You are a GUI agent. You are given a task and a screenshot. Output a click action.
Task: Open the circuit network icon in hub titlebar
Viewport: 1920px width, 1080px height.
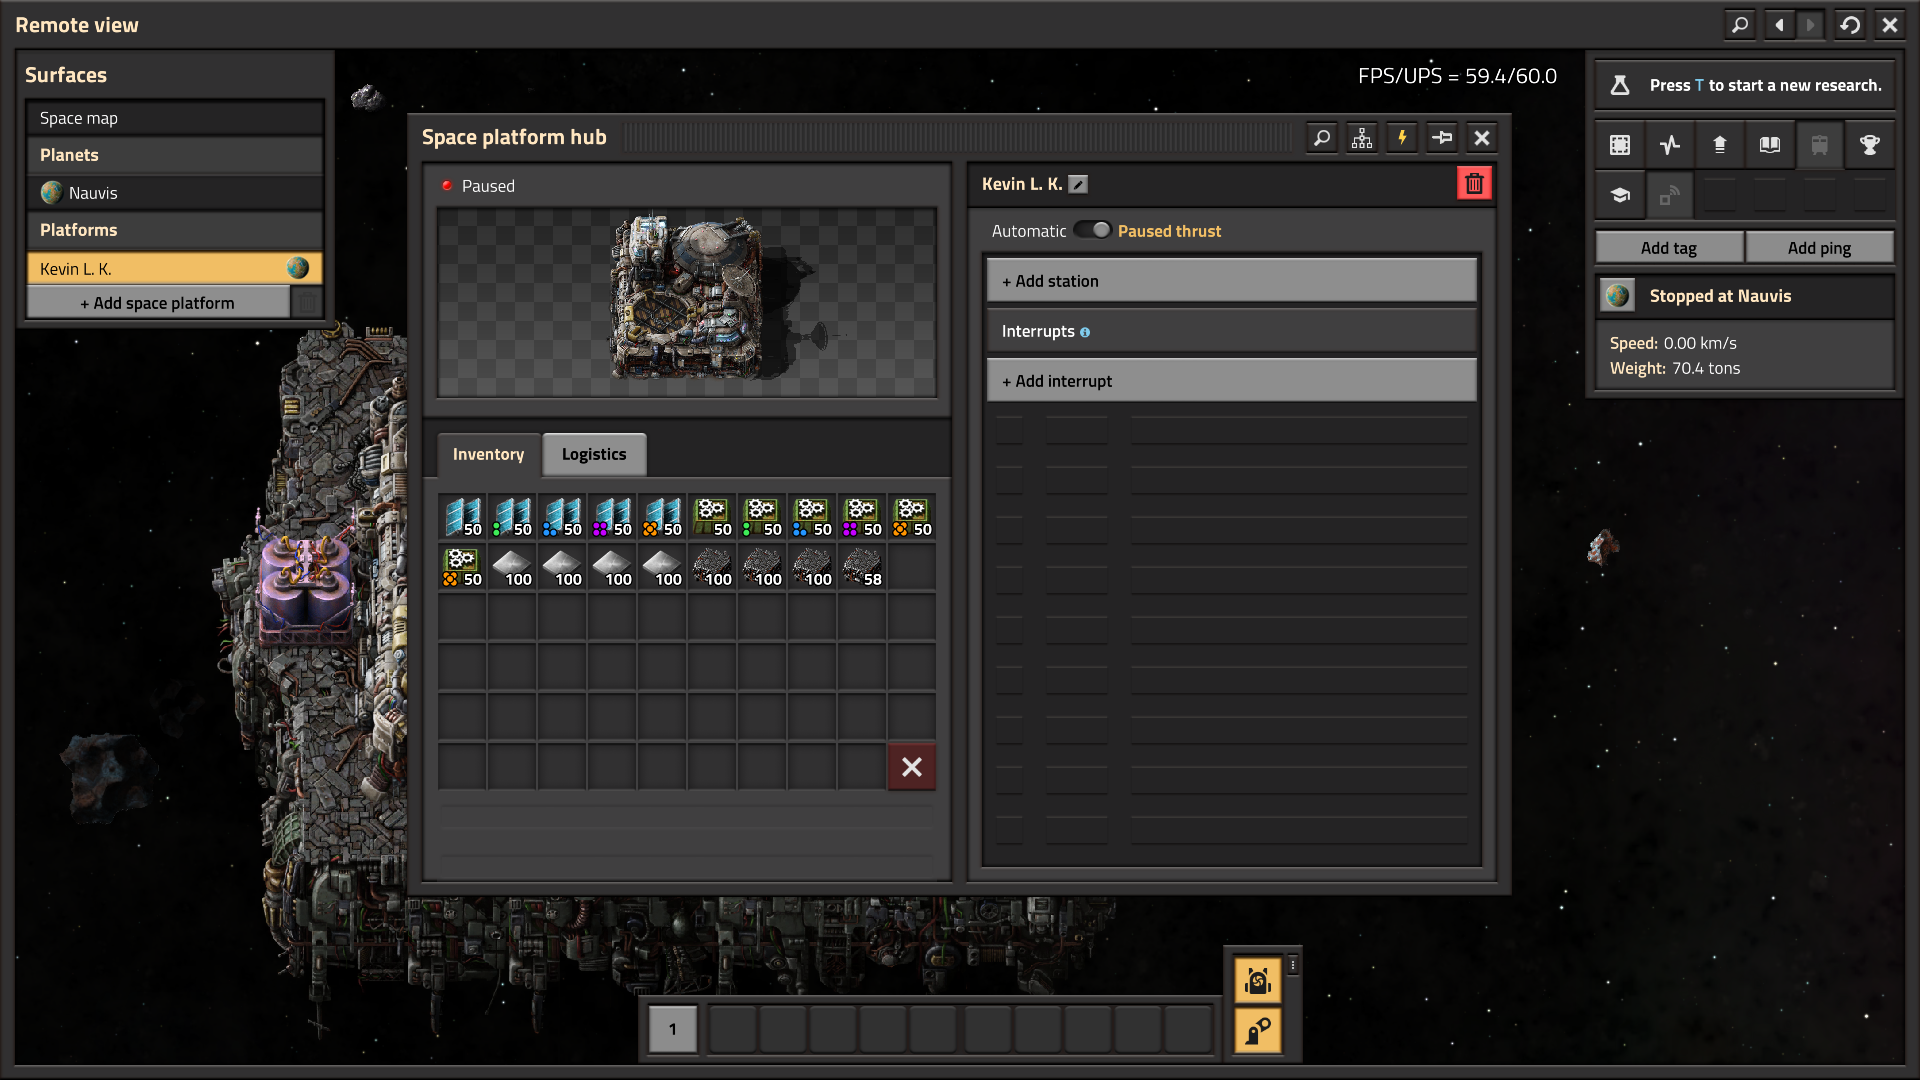pos(1362,138)
